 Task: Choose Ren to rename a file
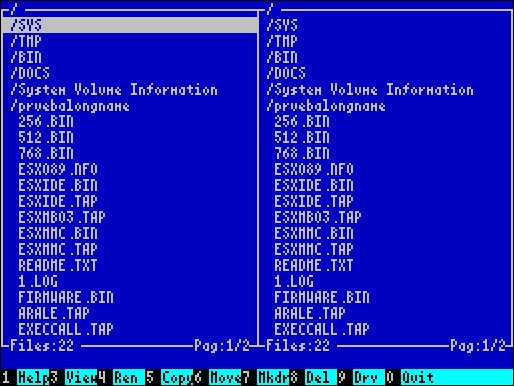(x=129, y=377)
